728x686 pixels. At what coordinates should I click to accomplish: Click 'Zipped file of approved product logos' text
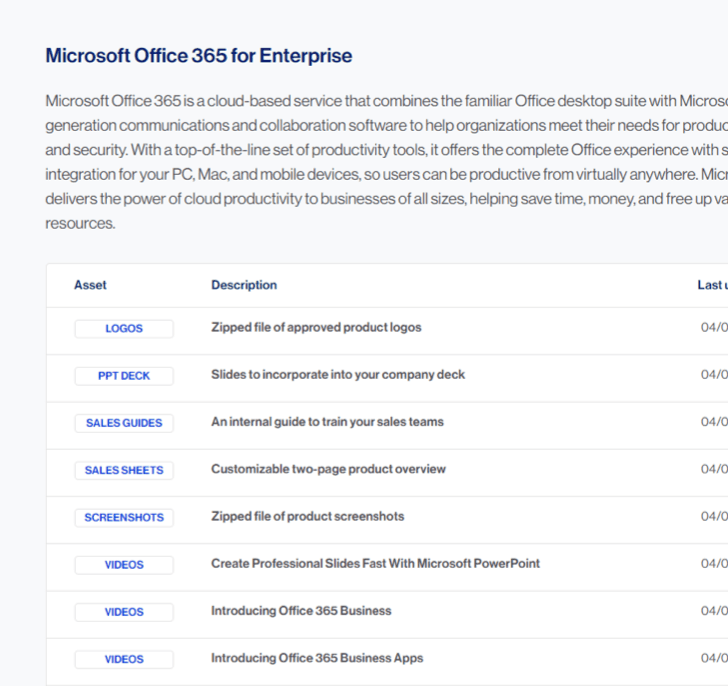(x=316, y=328)
